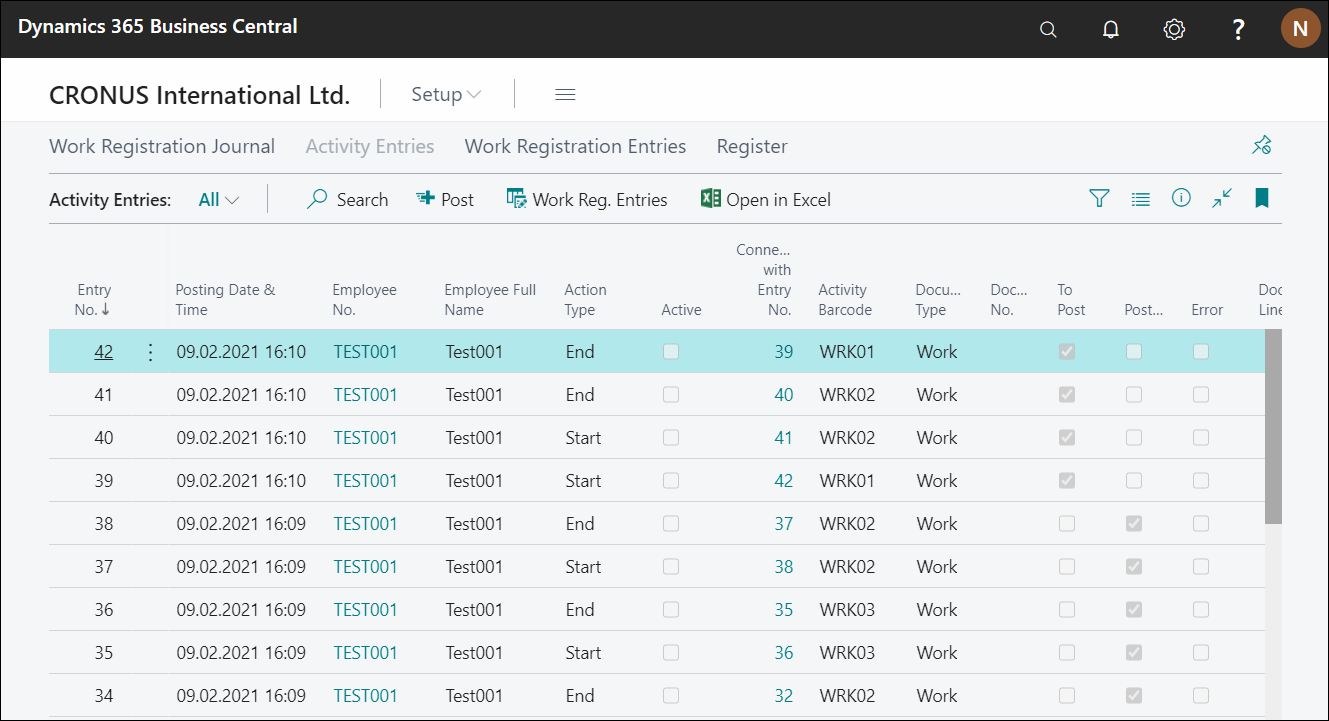The height and width of the screenshot is (721, 1329).
Task: Select entry number 38 cell
Action: [103, 524]
